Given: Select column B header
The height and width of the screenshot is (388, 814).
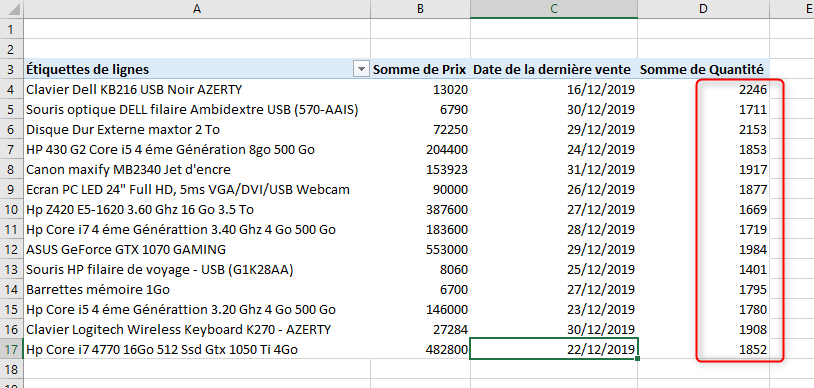Looking at the screenshot, I should click(420, 8).
